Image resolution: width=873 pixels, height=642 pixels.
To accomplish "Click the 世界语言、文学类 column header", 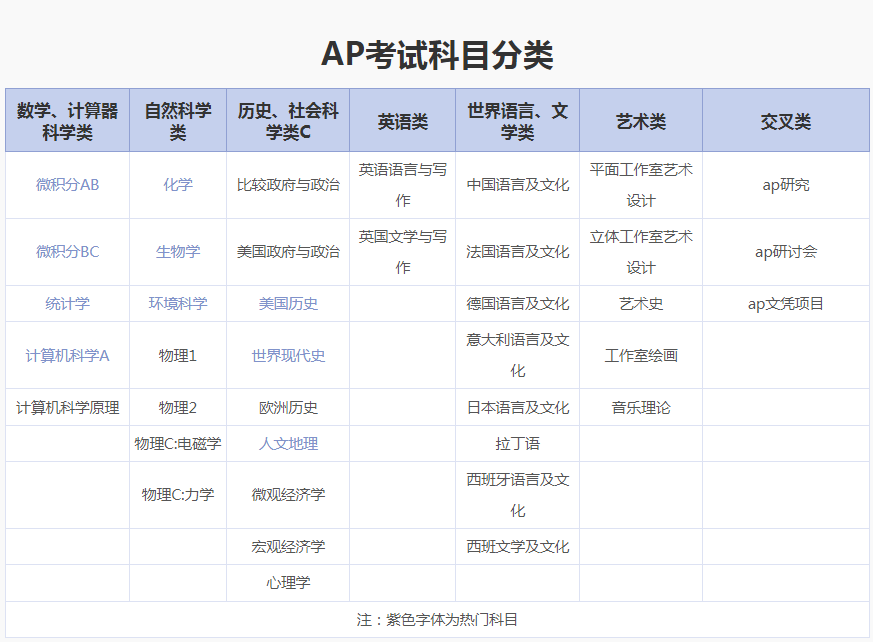I will pos(517,120).
